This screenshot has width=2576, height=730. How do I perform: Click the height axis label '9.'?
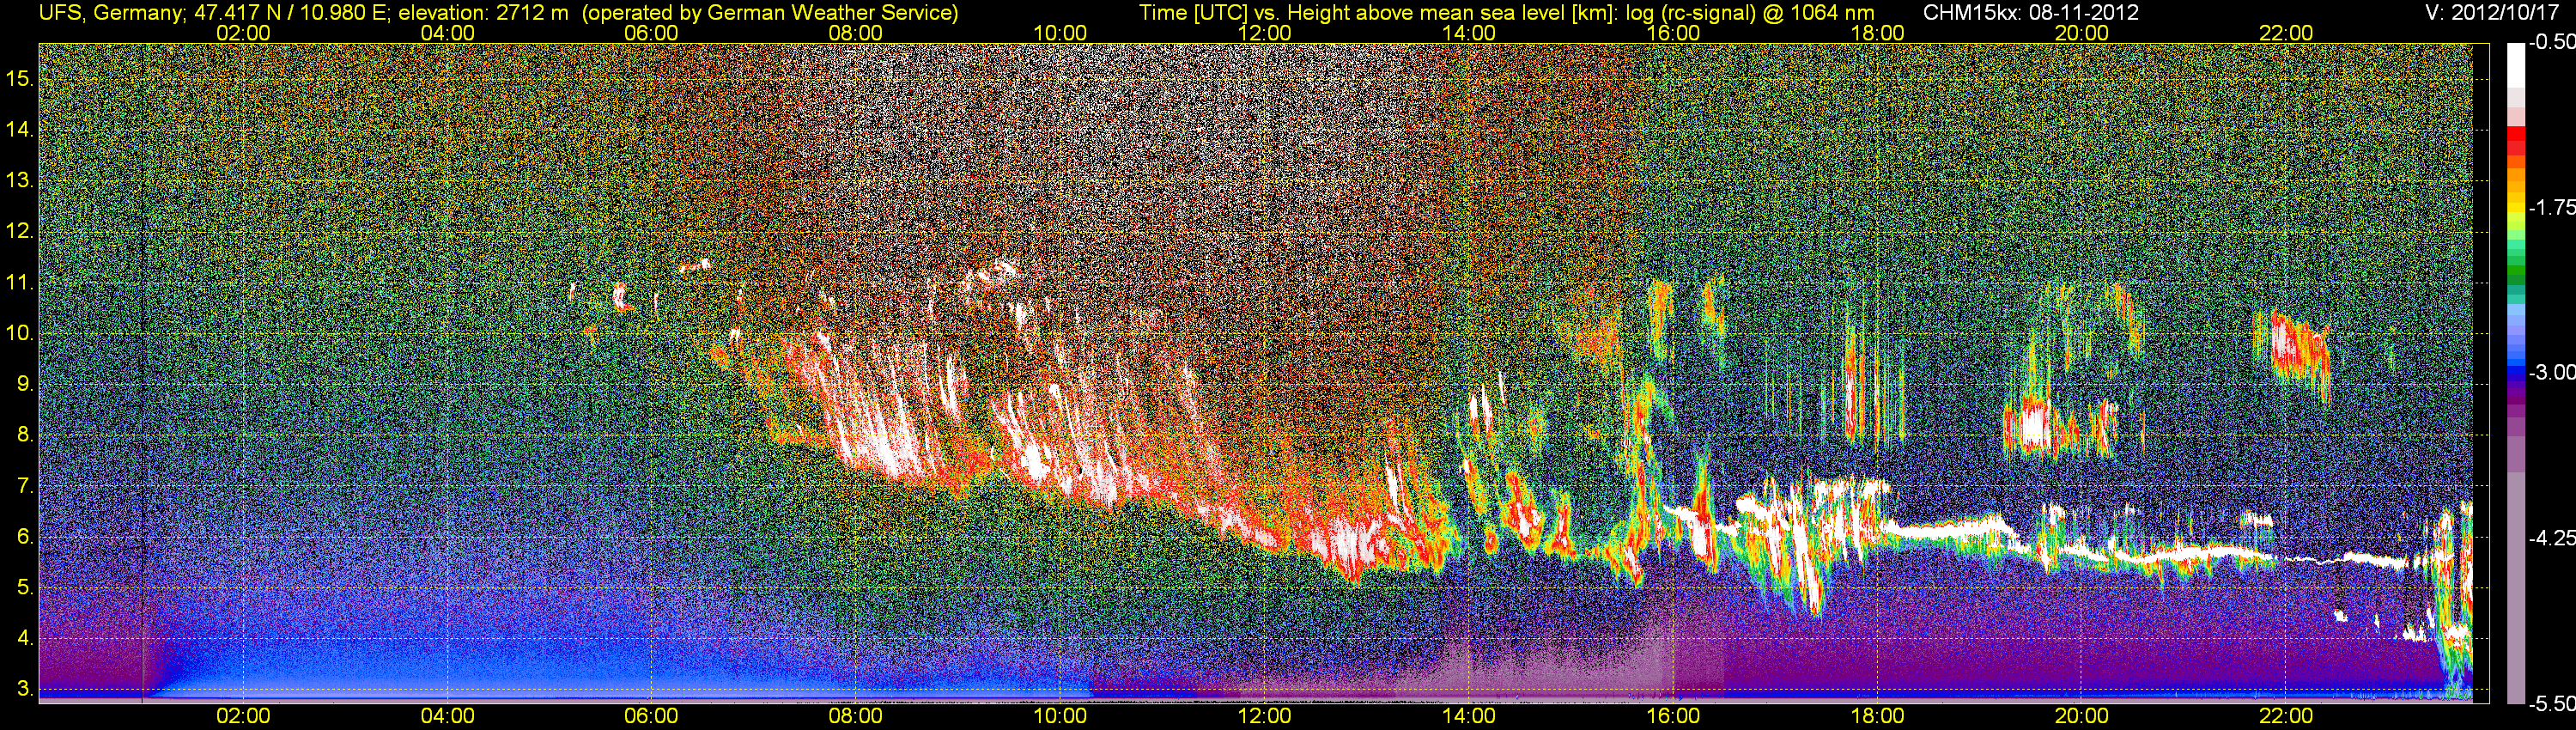click(x=25, y=384)
